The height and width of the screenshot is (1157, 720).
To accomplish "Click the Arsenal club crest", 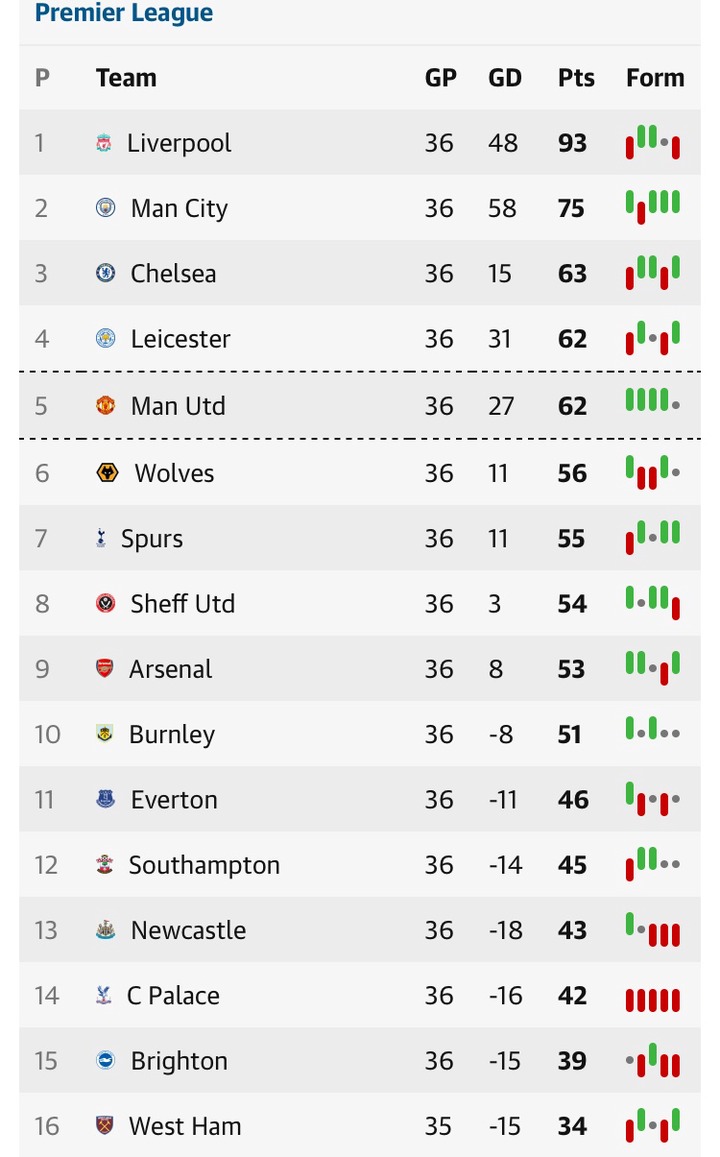I will (x=105, y=669).
